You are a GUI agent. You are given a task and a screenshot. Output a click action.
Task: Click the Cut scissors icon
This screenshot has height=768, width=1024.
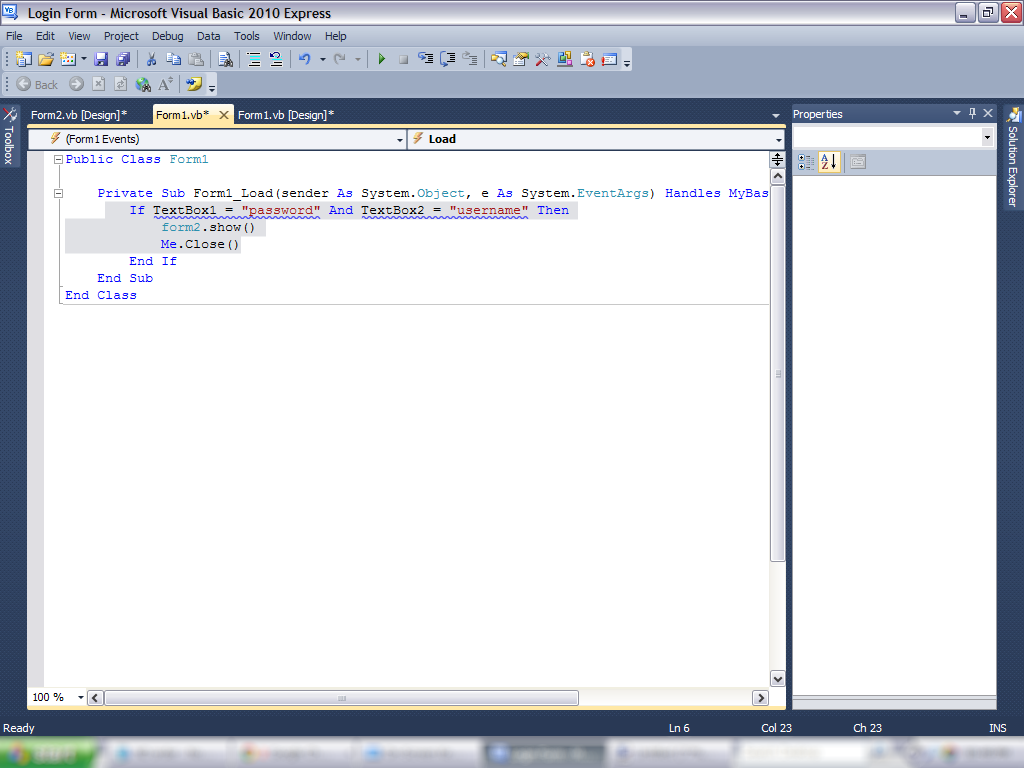151,60
